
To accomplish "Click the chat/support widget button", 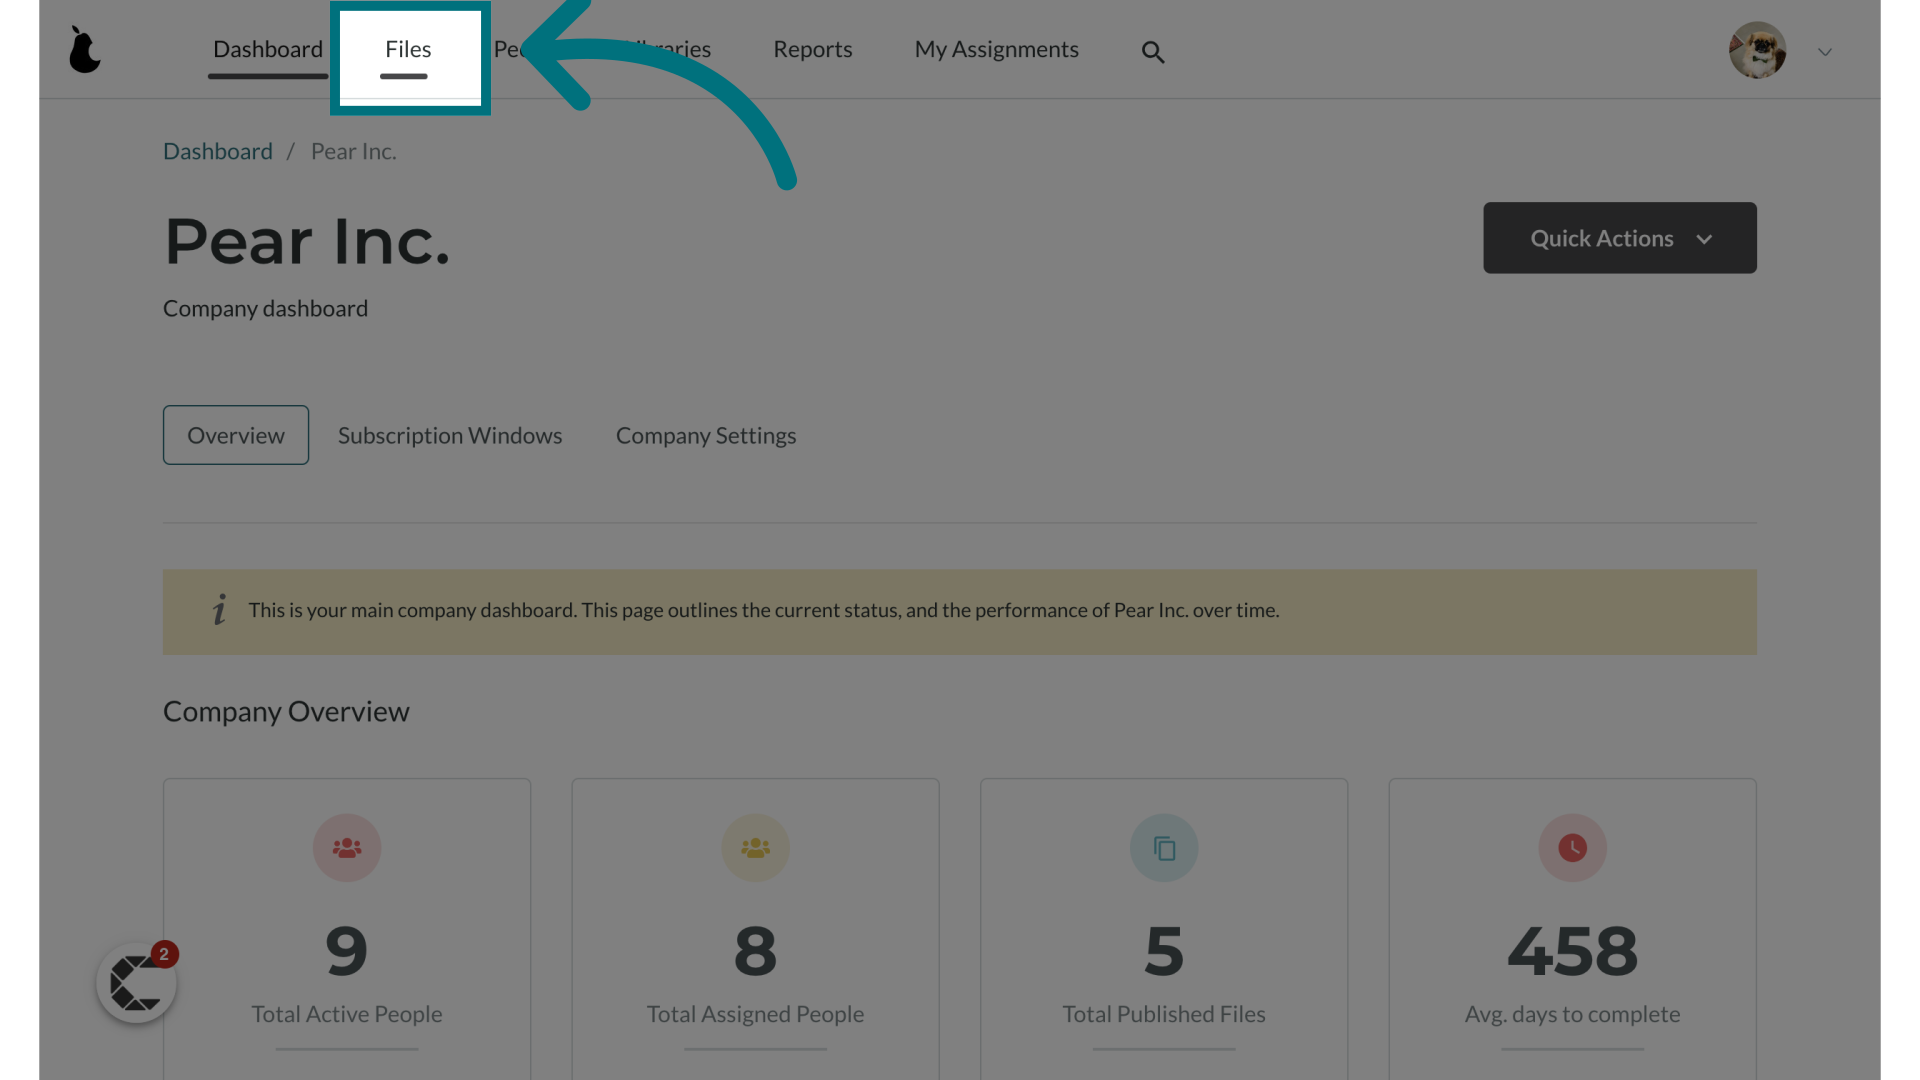I will (135, 986).
